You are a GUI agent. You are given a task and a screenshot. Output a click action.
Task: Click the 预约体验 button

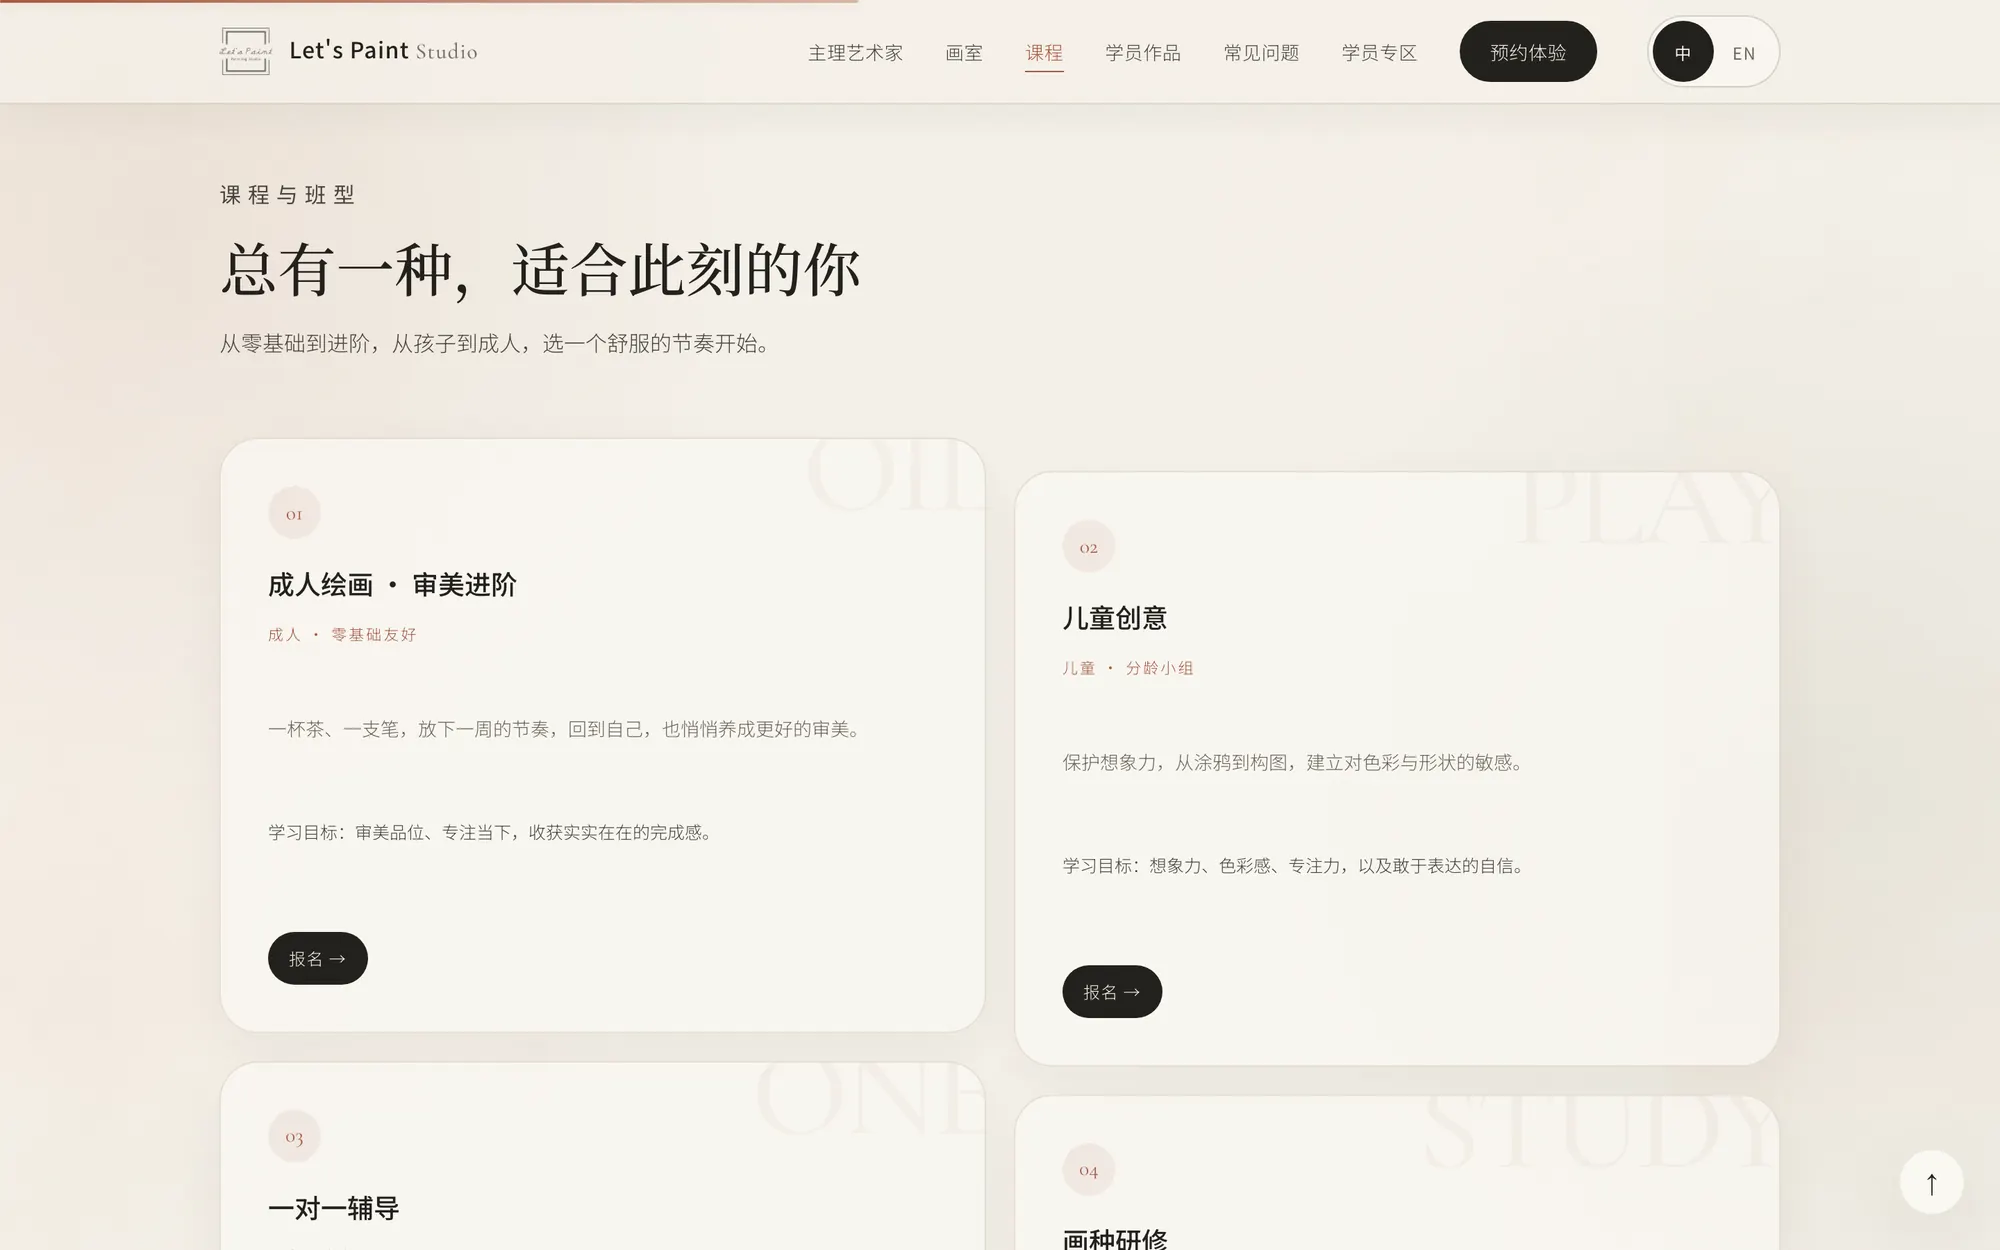tap(1528, 52)
